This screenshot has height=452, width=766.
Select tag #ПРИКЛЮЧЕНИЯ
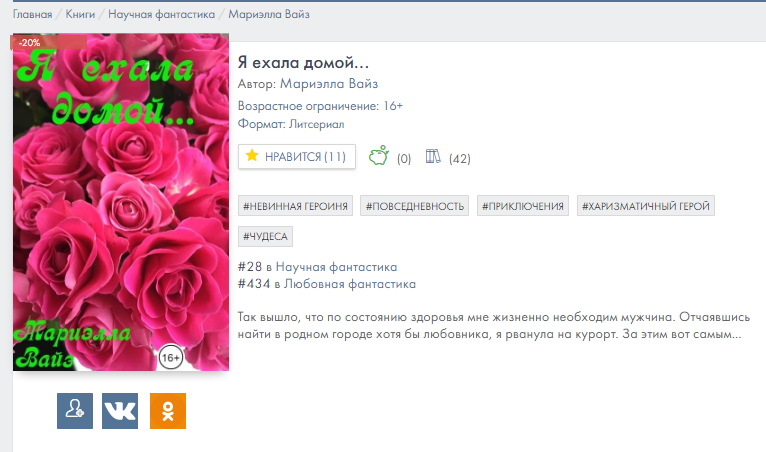pyautogui.click(x=523, y=206)
